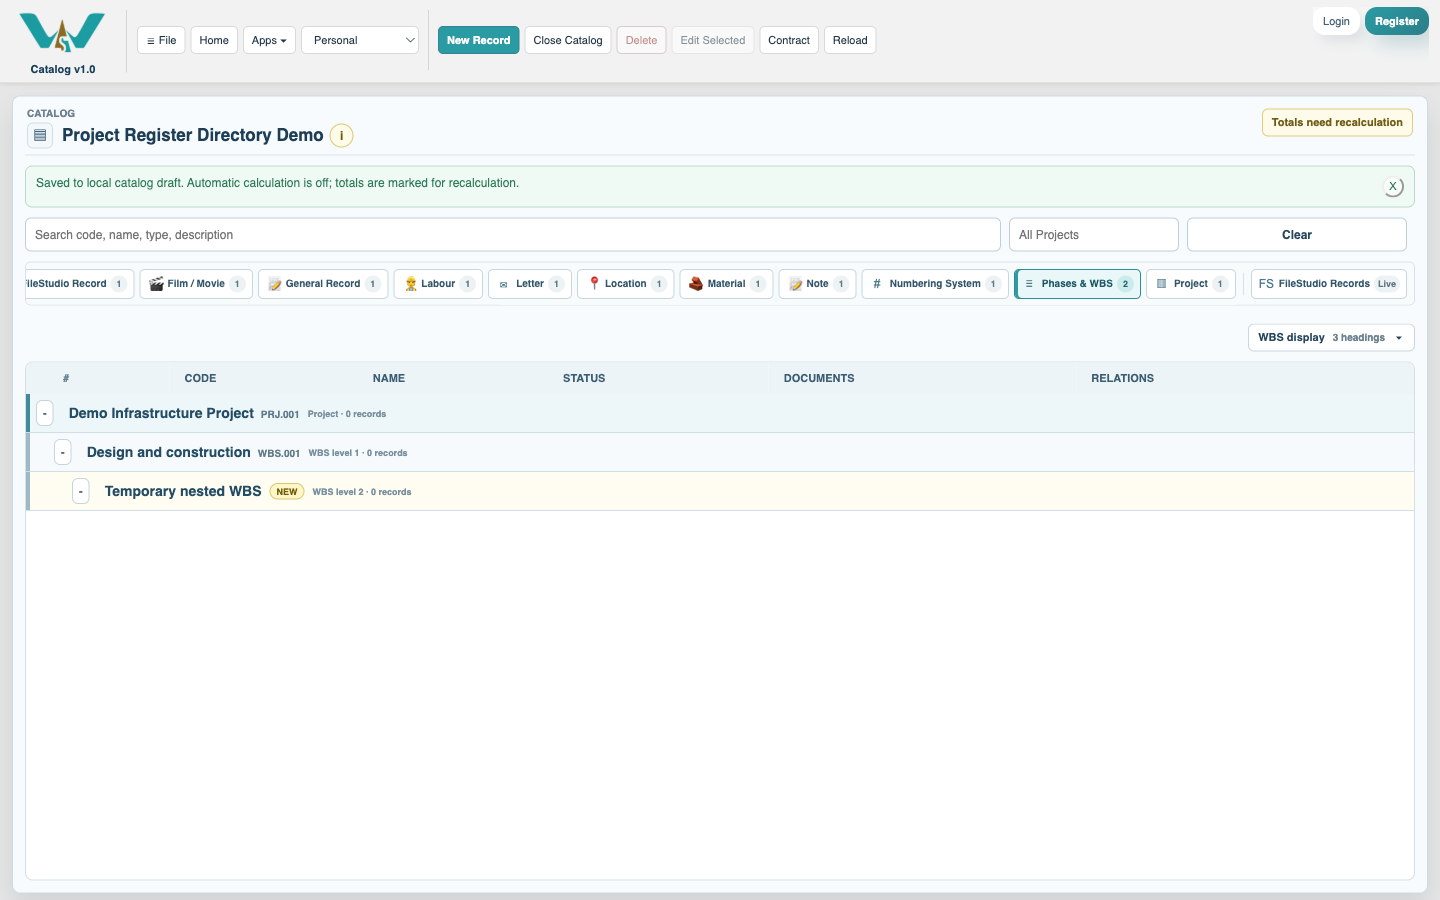1440x900 pixels.
Task: Click the NAME column header
Action: click(389, 378)
